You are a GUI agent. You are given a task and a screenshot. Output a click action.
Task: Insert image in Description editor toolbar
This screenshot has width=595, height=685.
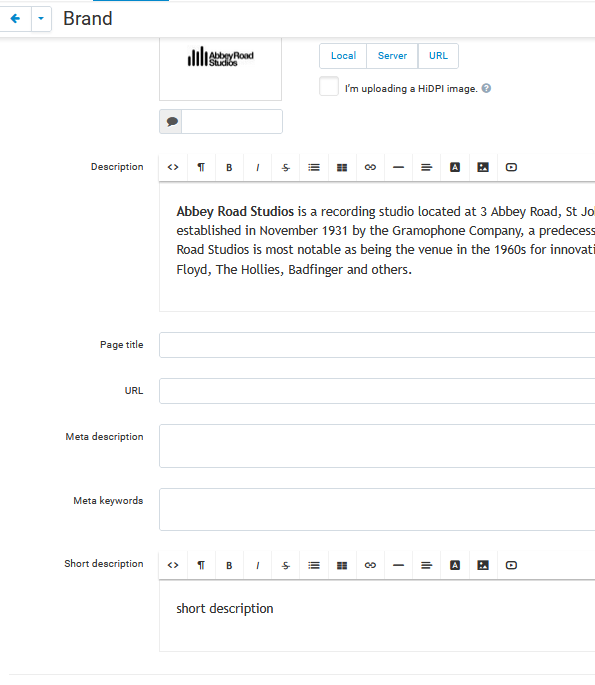click(483, 167)
